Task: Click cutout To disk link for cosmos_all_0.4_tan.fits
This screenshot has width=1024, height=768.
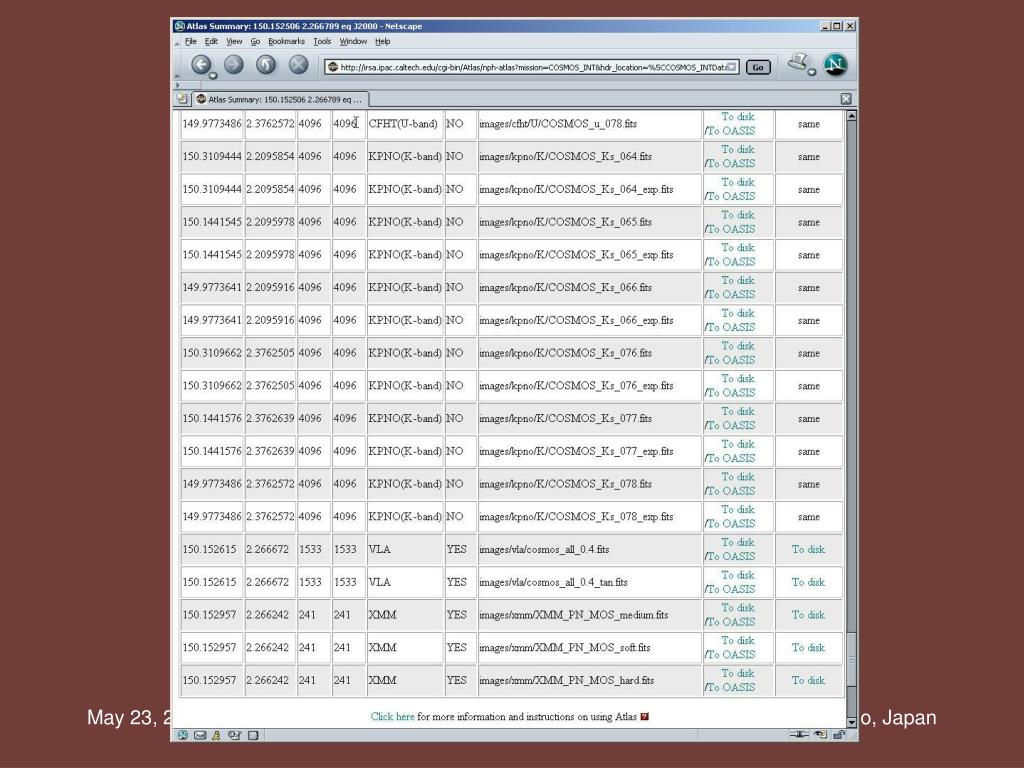Action: 808,582
